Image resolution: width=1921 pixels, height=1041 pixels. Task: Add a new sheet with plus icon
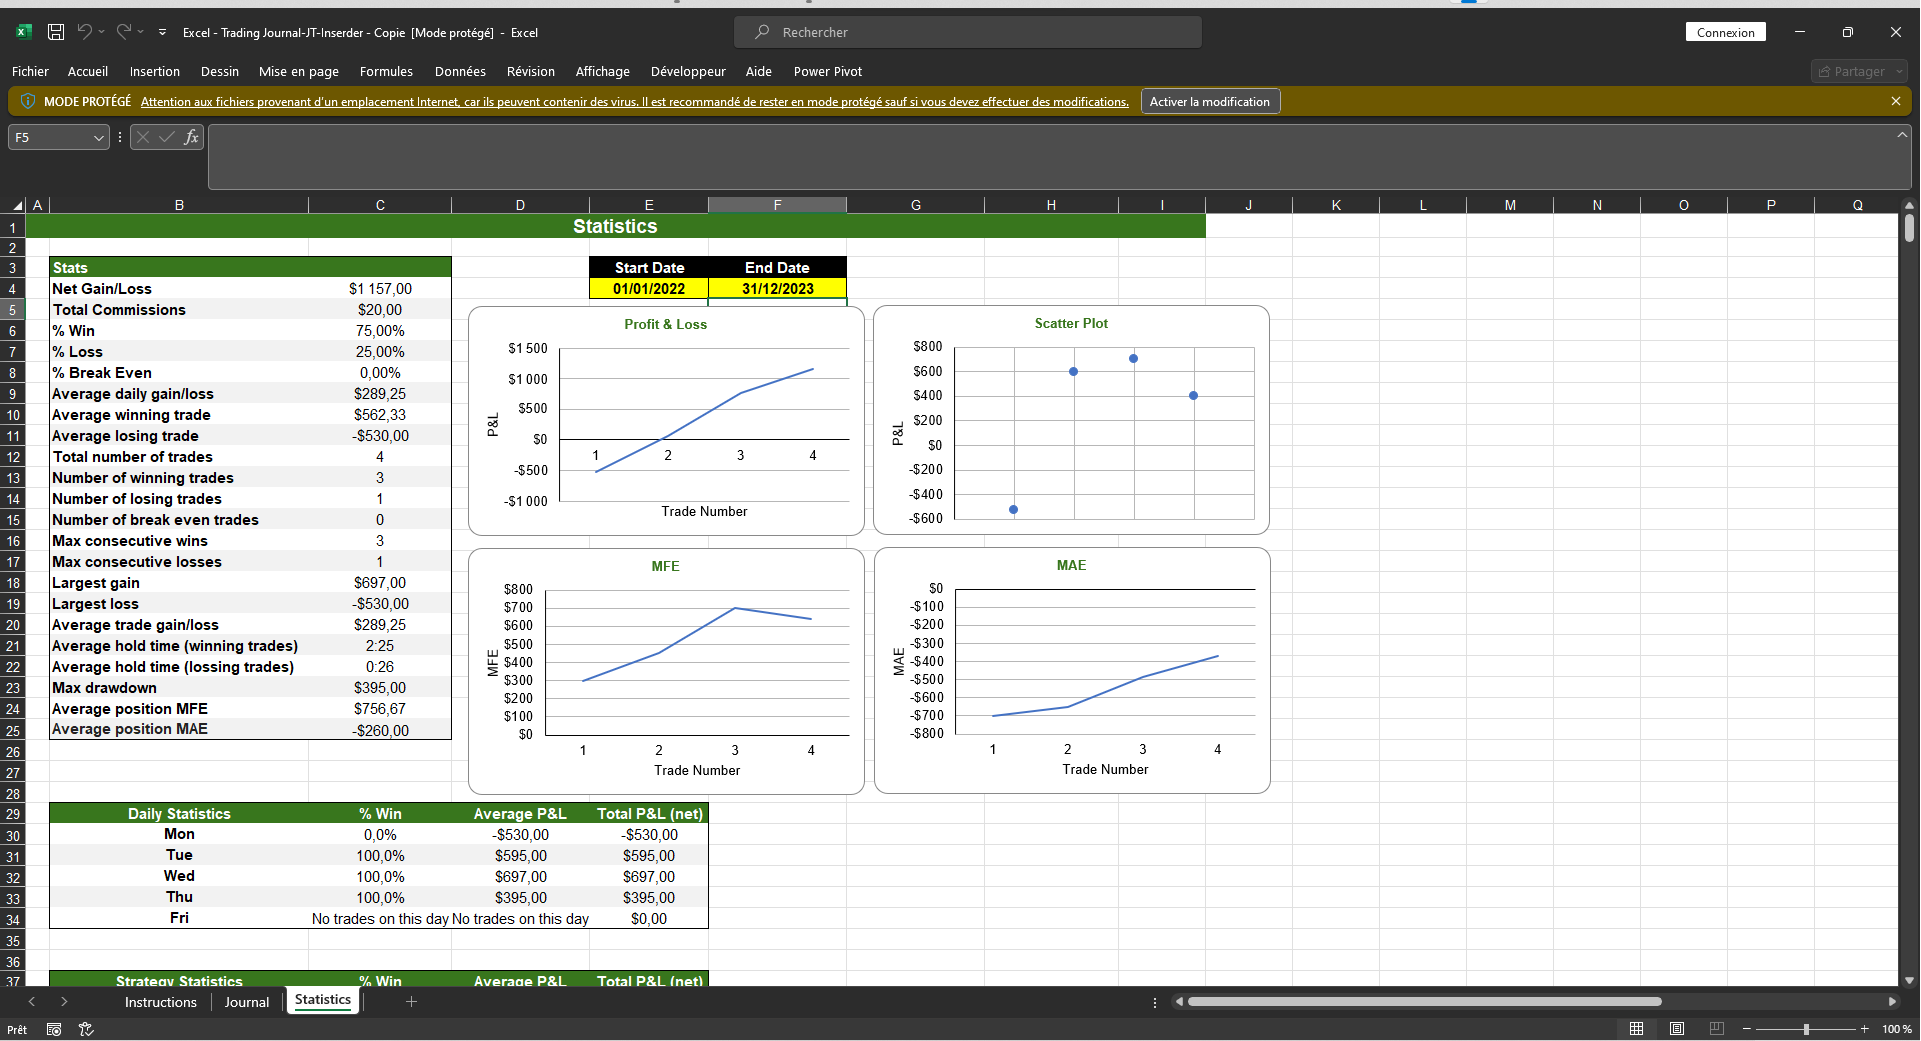411,1002
